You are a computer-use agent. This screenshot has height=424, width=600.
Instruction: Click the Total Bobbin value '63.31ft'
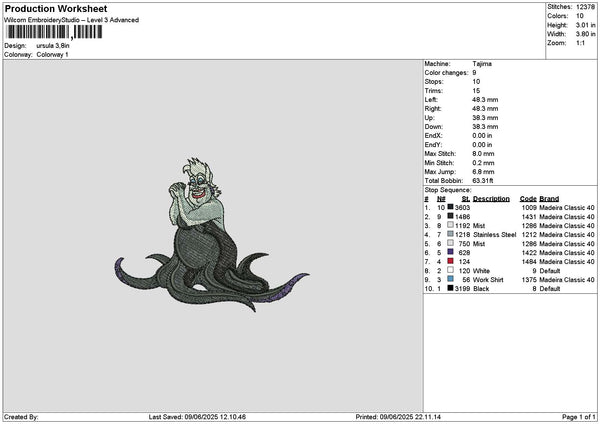coord(483,181)
